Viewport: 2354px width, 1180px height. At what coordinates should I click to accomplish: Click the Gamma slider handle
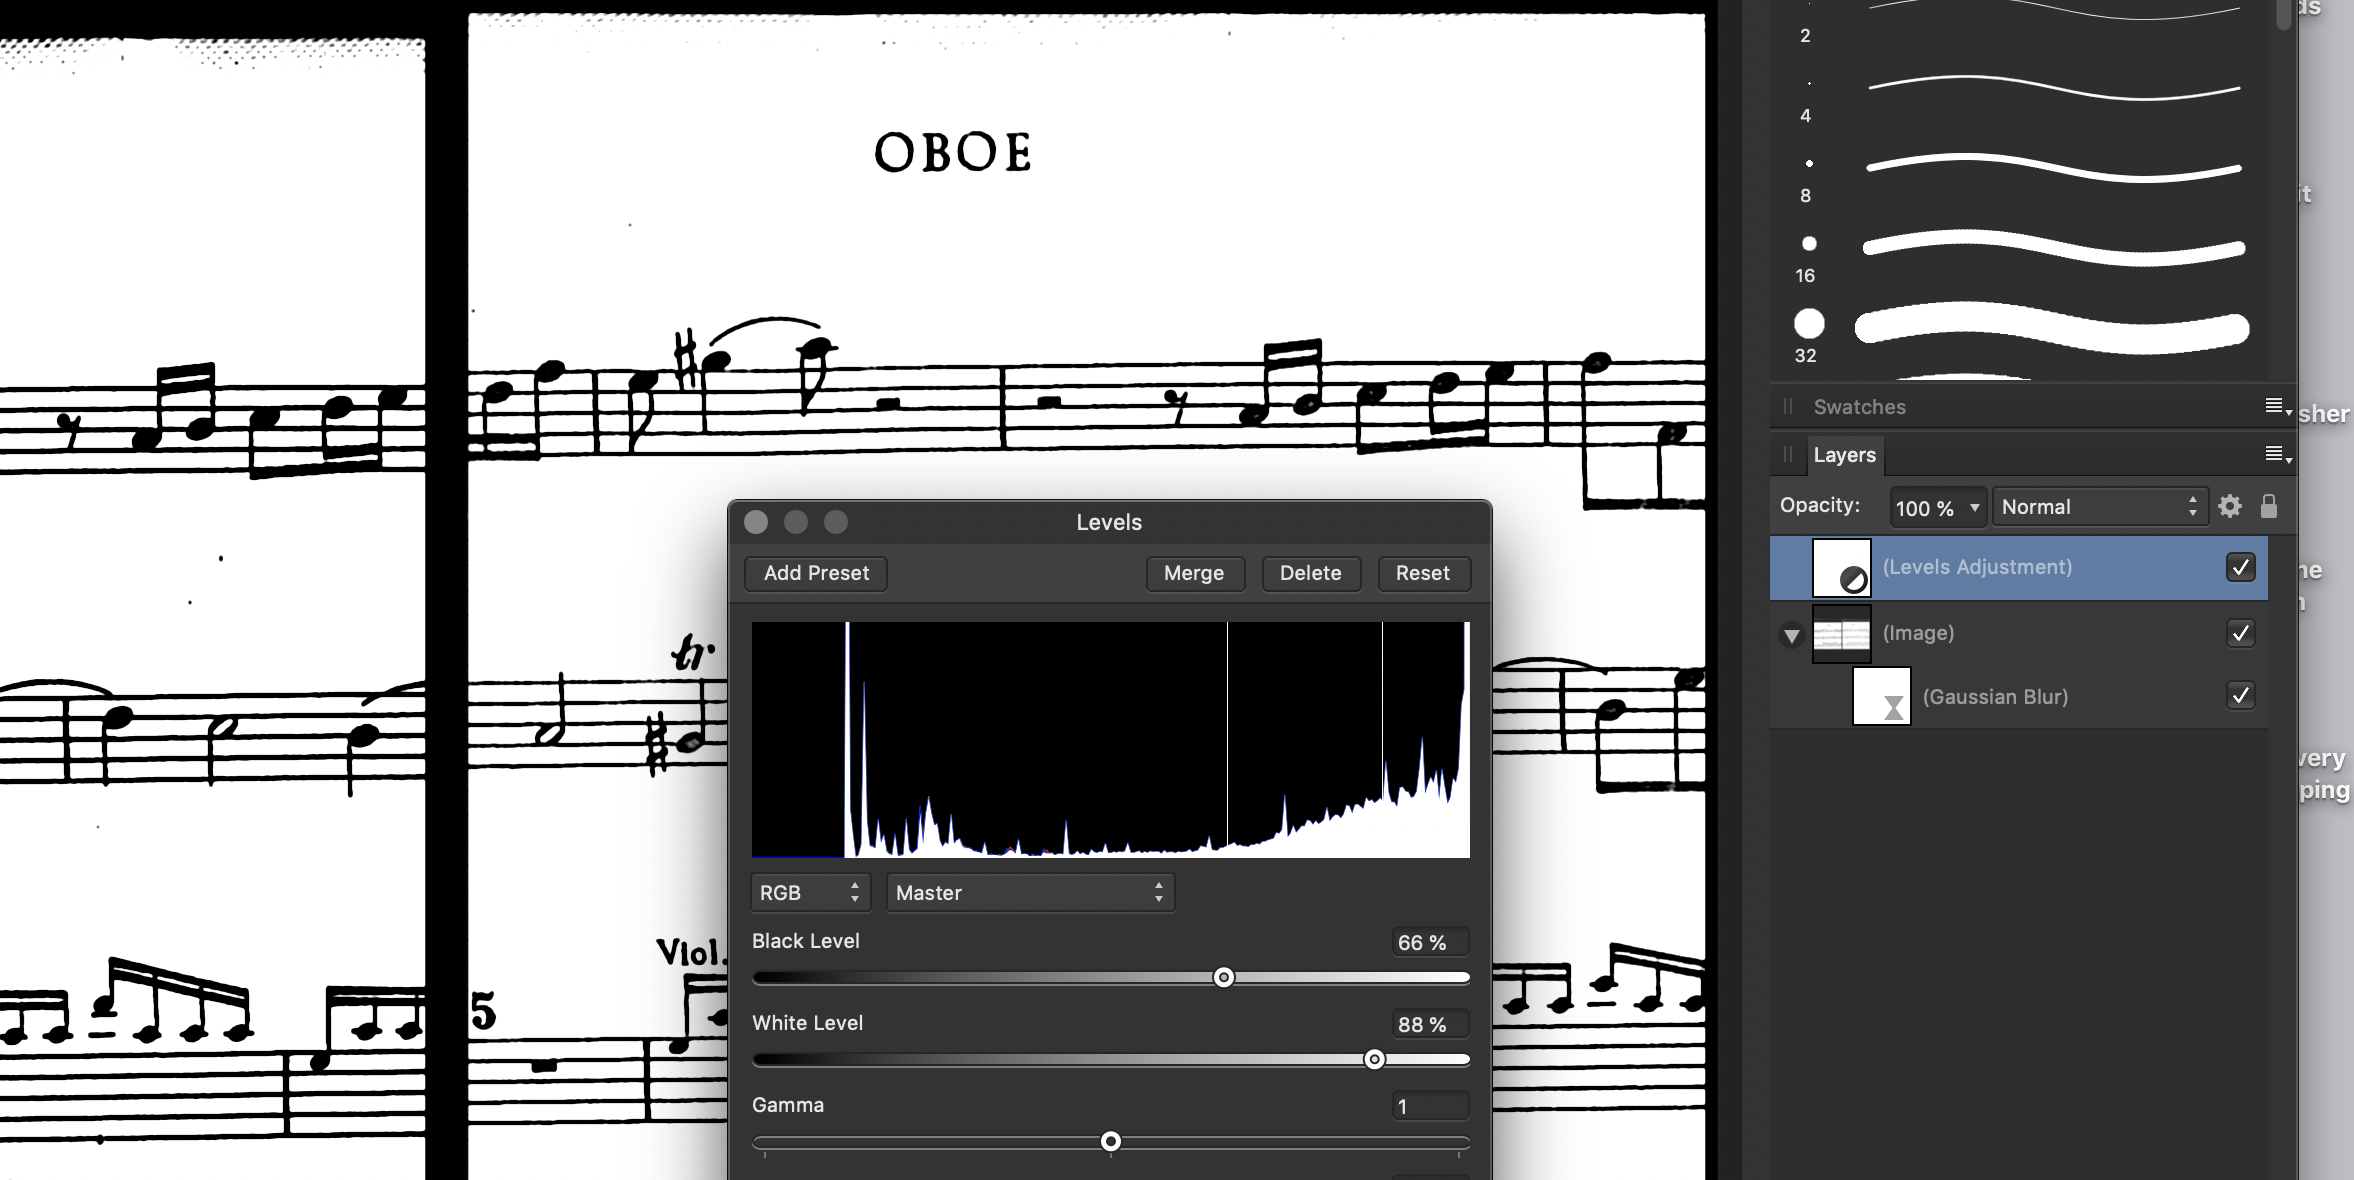[1111, 1141]
